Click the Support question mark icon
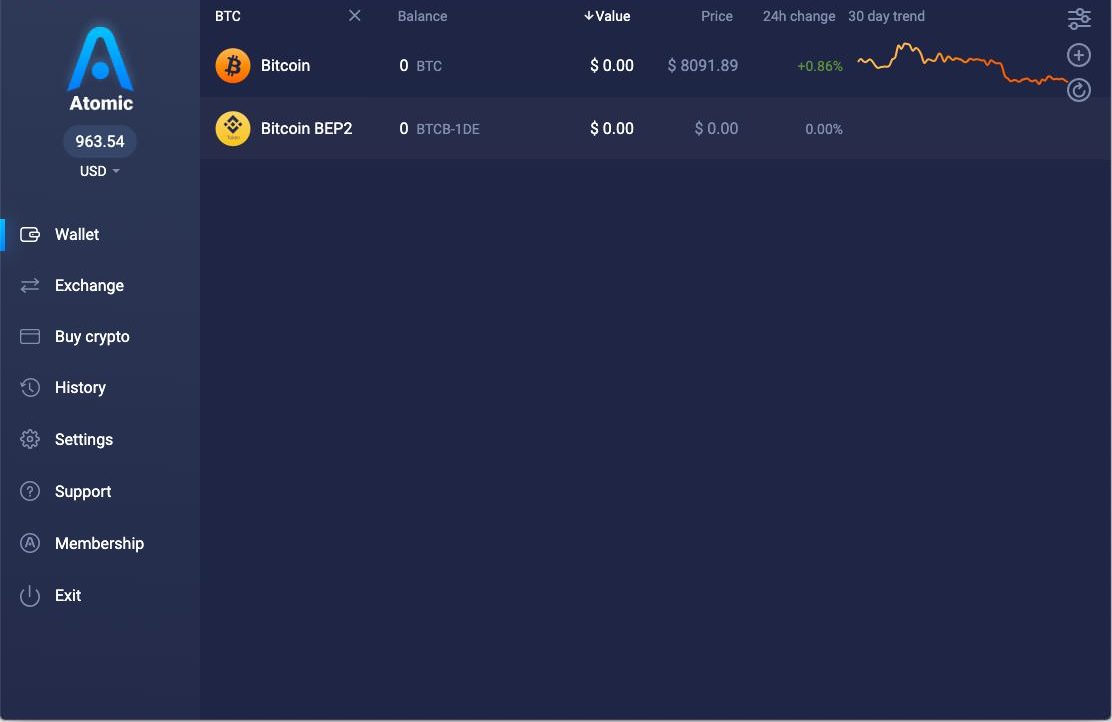Viewport: 1112px width, 722px height. pos(30,491)
